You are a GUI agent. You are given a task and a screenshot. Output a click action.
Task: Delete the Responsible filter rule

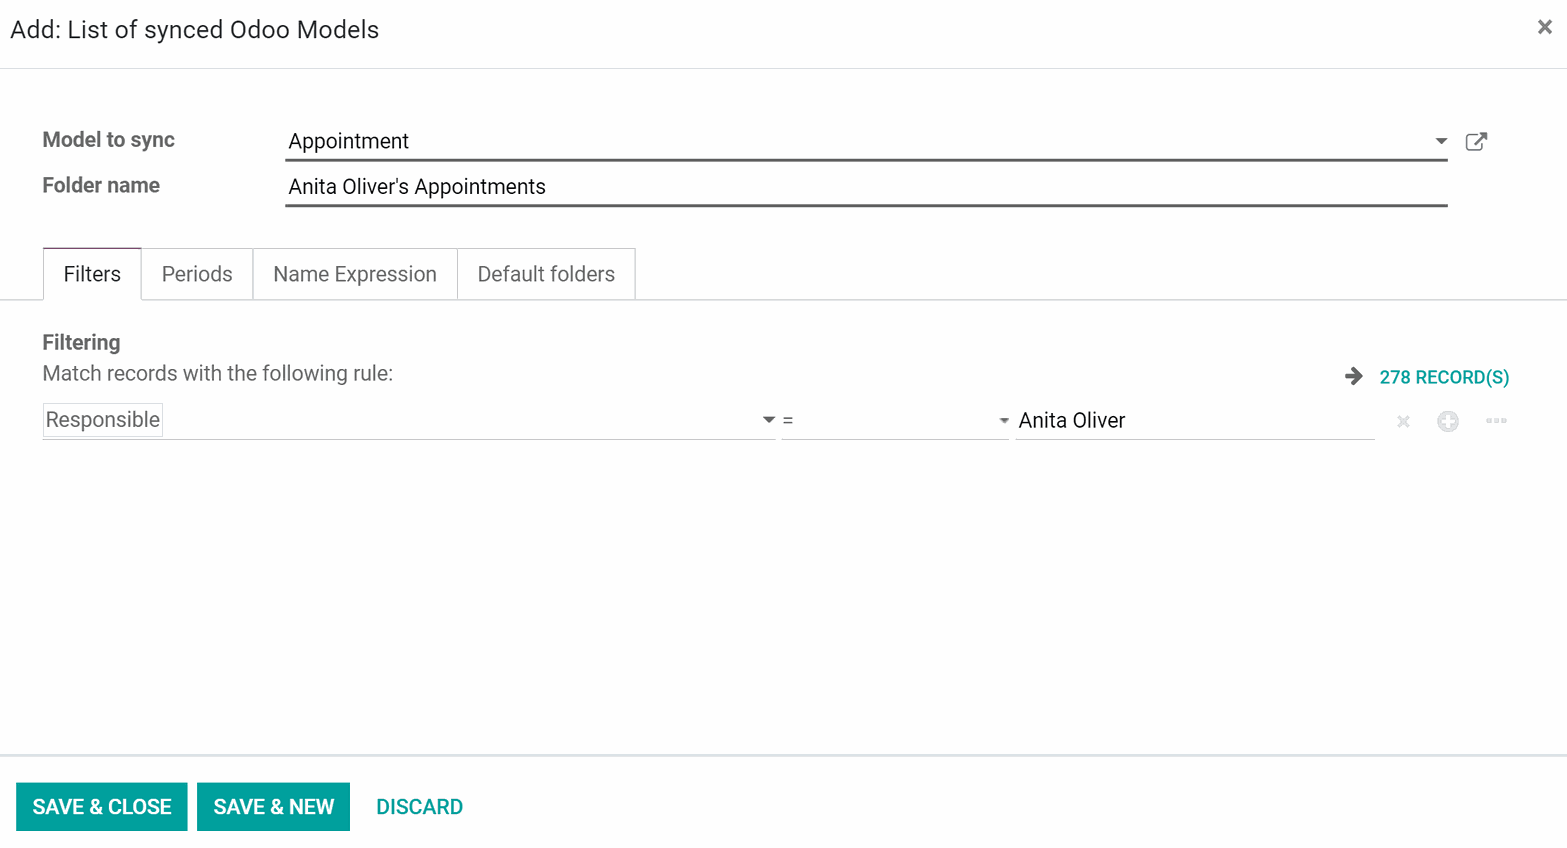(1403, 421)
